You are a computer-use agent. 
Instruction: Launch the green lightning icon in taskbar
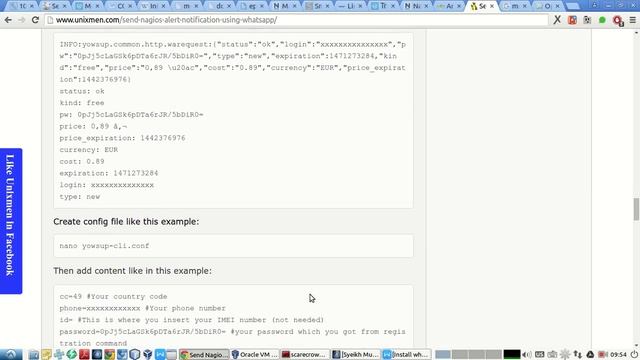coord(71,354)
